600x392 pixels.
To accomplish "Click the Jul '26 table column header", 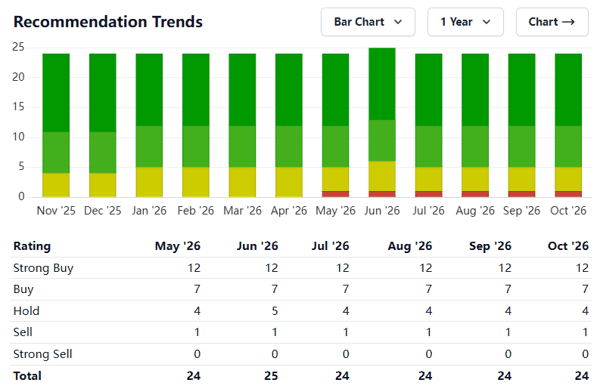I will pyautogui.click(x=330, y=246).
